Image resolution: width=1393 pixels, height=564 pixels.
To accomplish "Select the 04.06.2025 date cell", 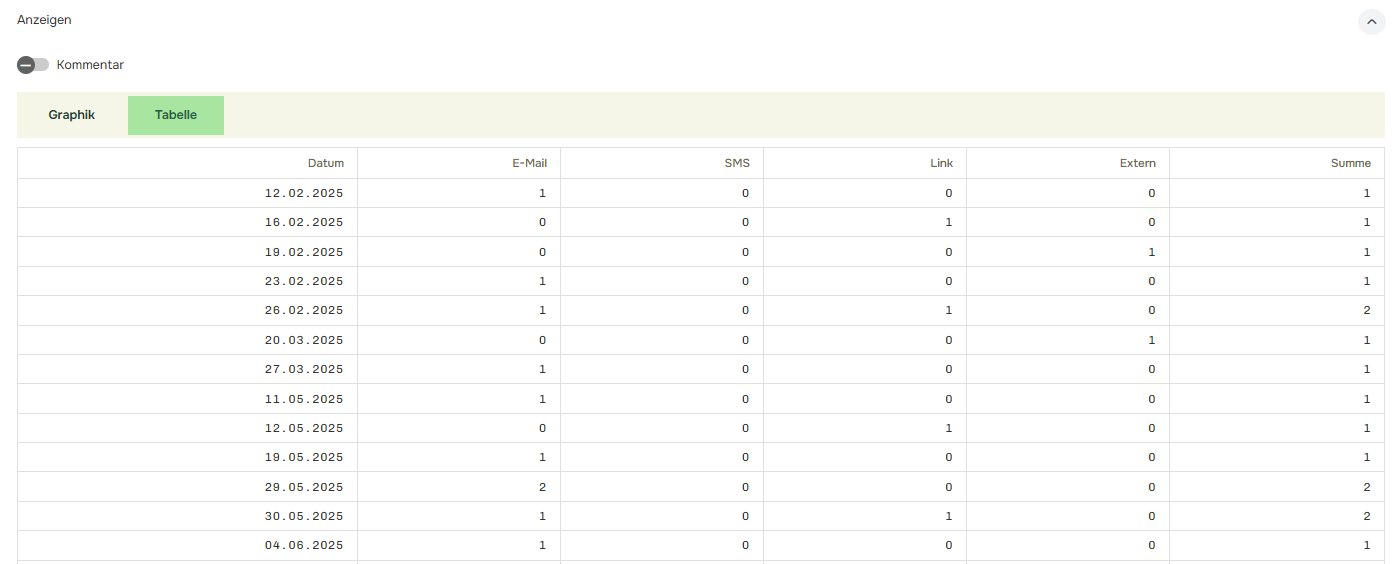I will (303, 545).
